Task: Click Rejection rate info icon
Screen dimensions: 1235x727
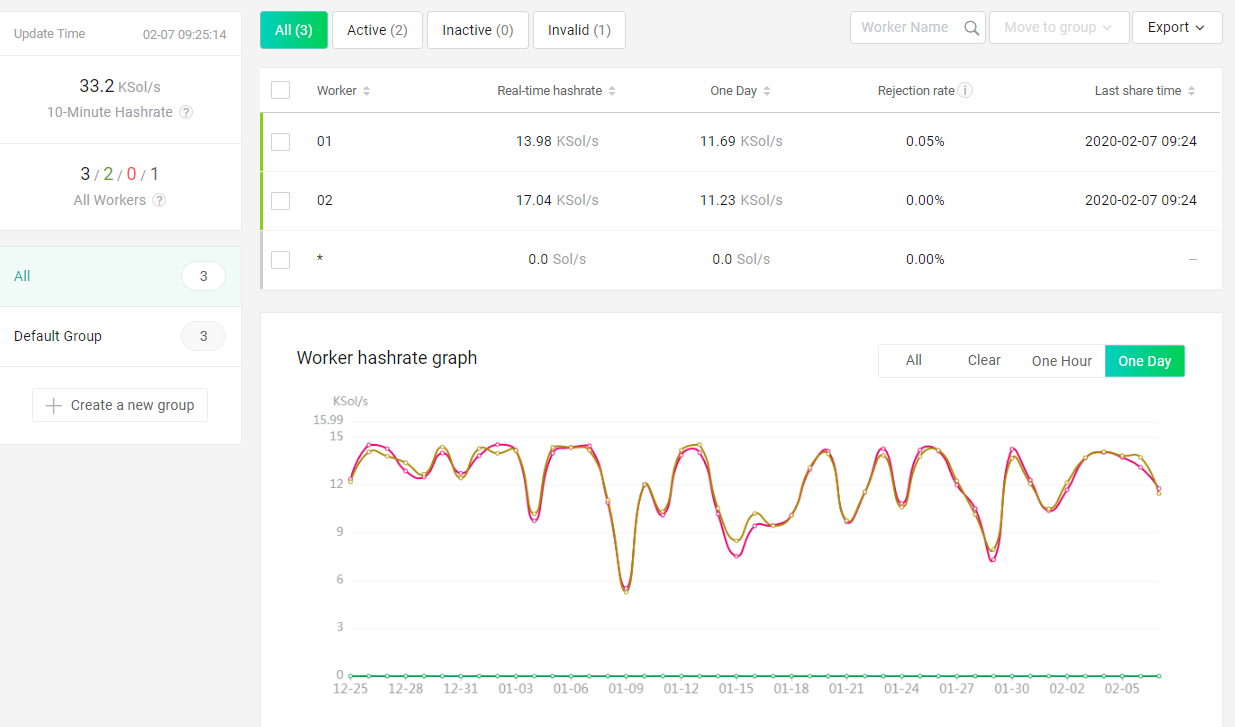Action: point(965,91)
